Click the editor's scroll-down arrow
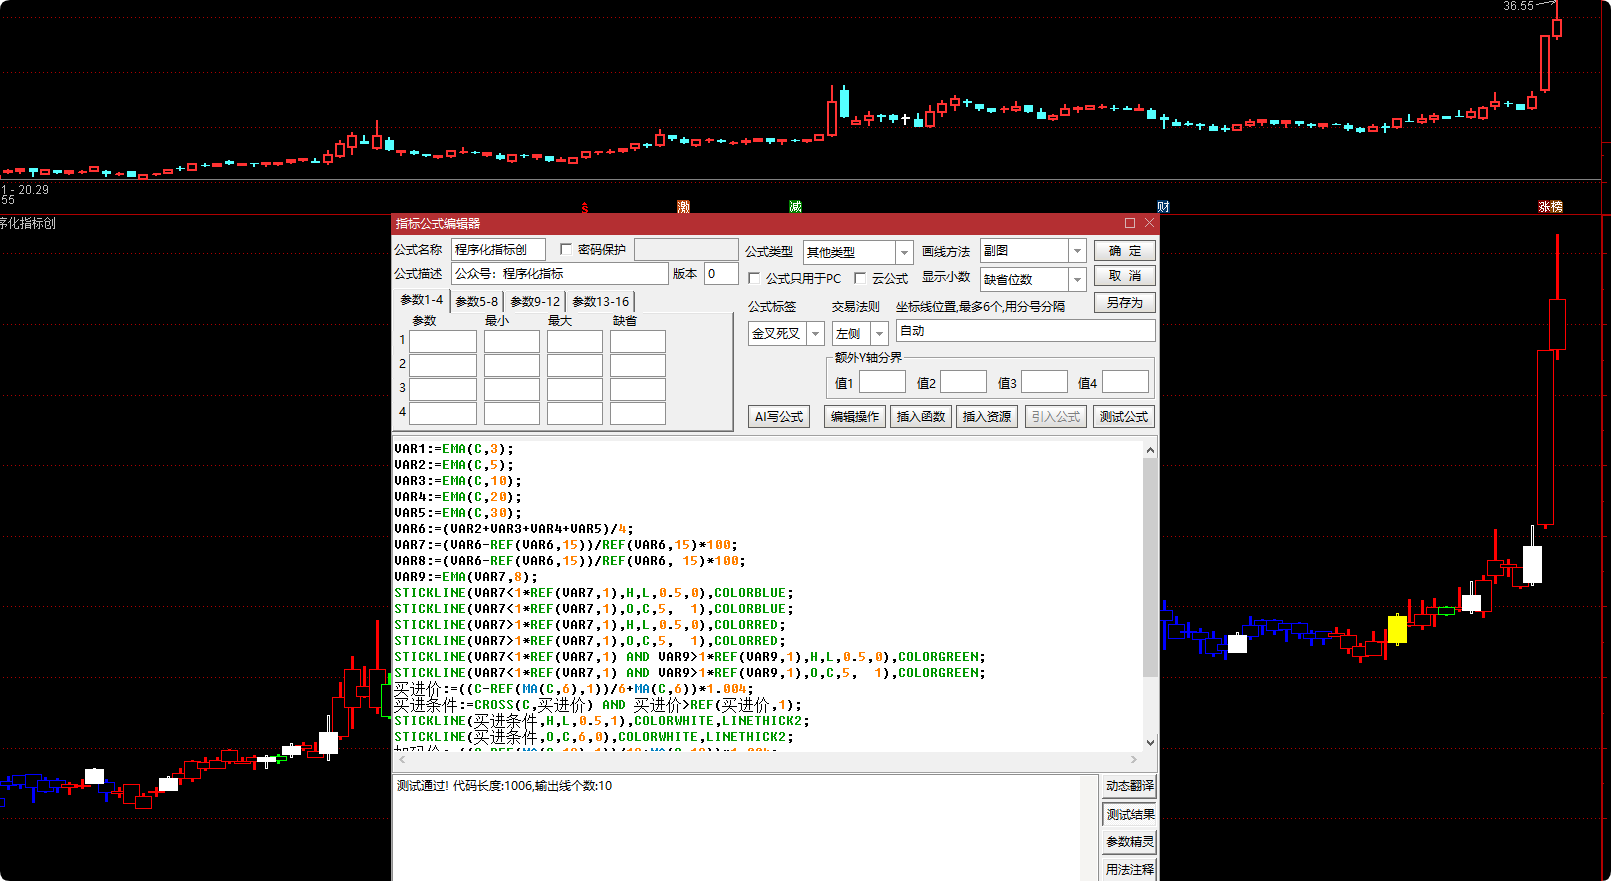1611x881 pixels. coord(1150,742)
